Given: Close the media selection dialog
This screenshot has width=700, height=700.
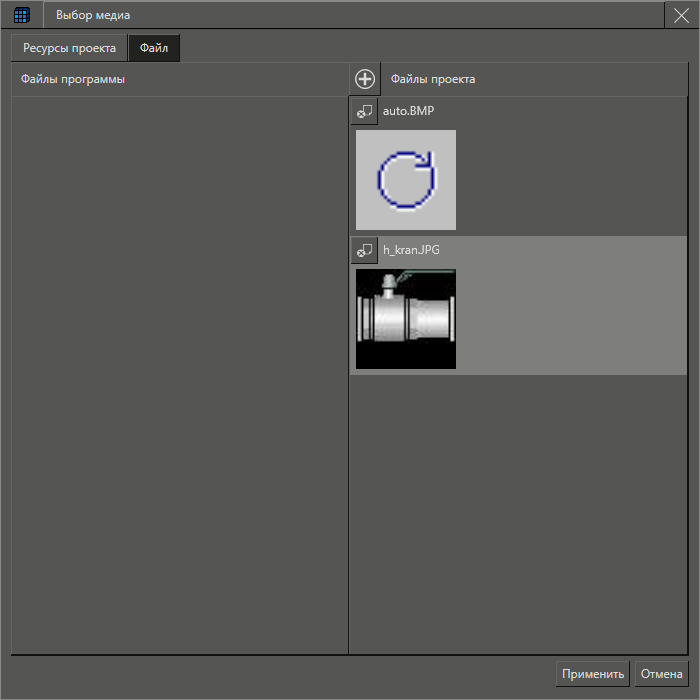Looking at the screenshot, I should [680, 15].
